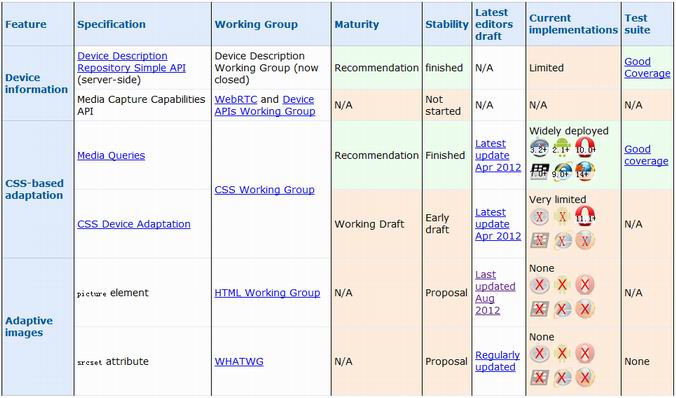Click the Internet Explorer 9.0+ icon
676x398 pixels.
click(x=562, y=172)
